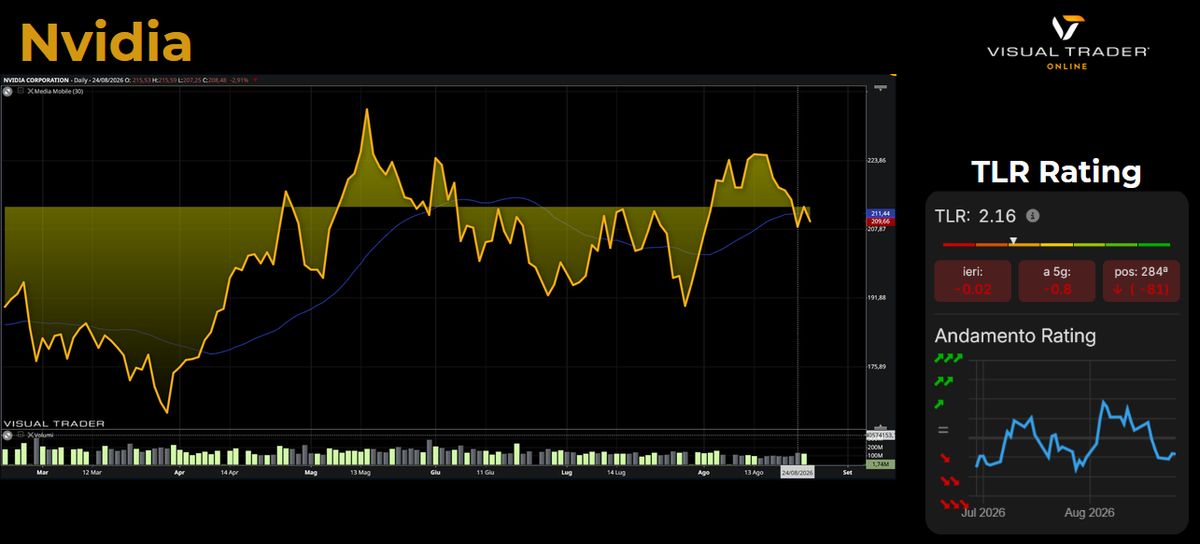Toggle the small checkbox left of Media Mobile (30)
Image resolution: width=1200 pixels, height=544 pixels.
click(21, 90)
